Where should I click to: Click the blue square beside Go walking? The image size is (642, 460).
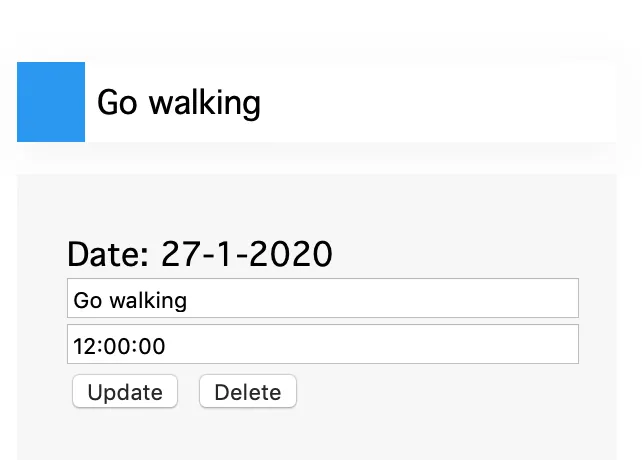(51, 102)
